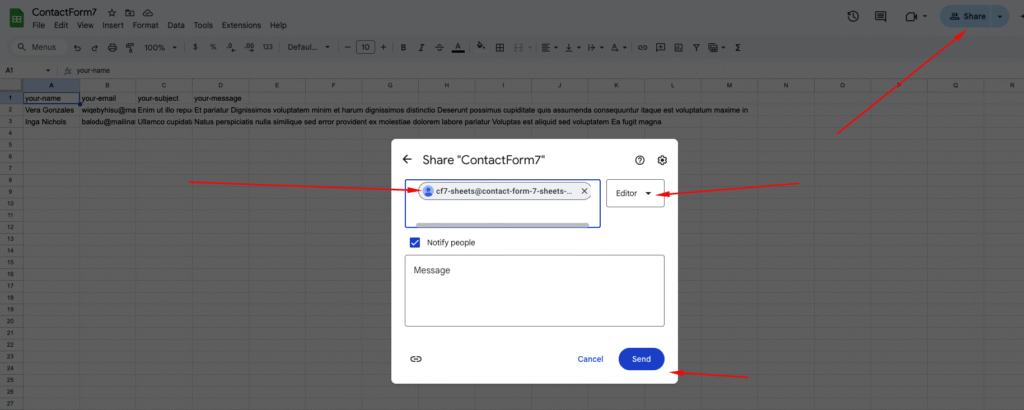Screen dimensions: 1024x410
Task: Apply currency format dollar icon
Action: (x=195, y=48)
